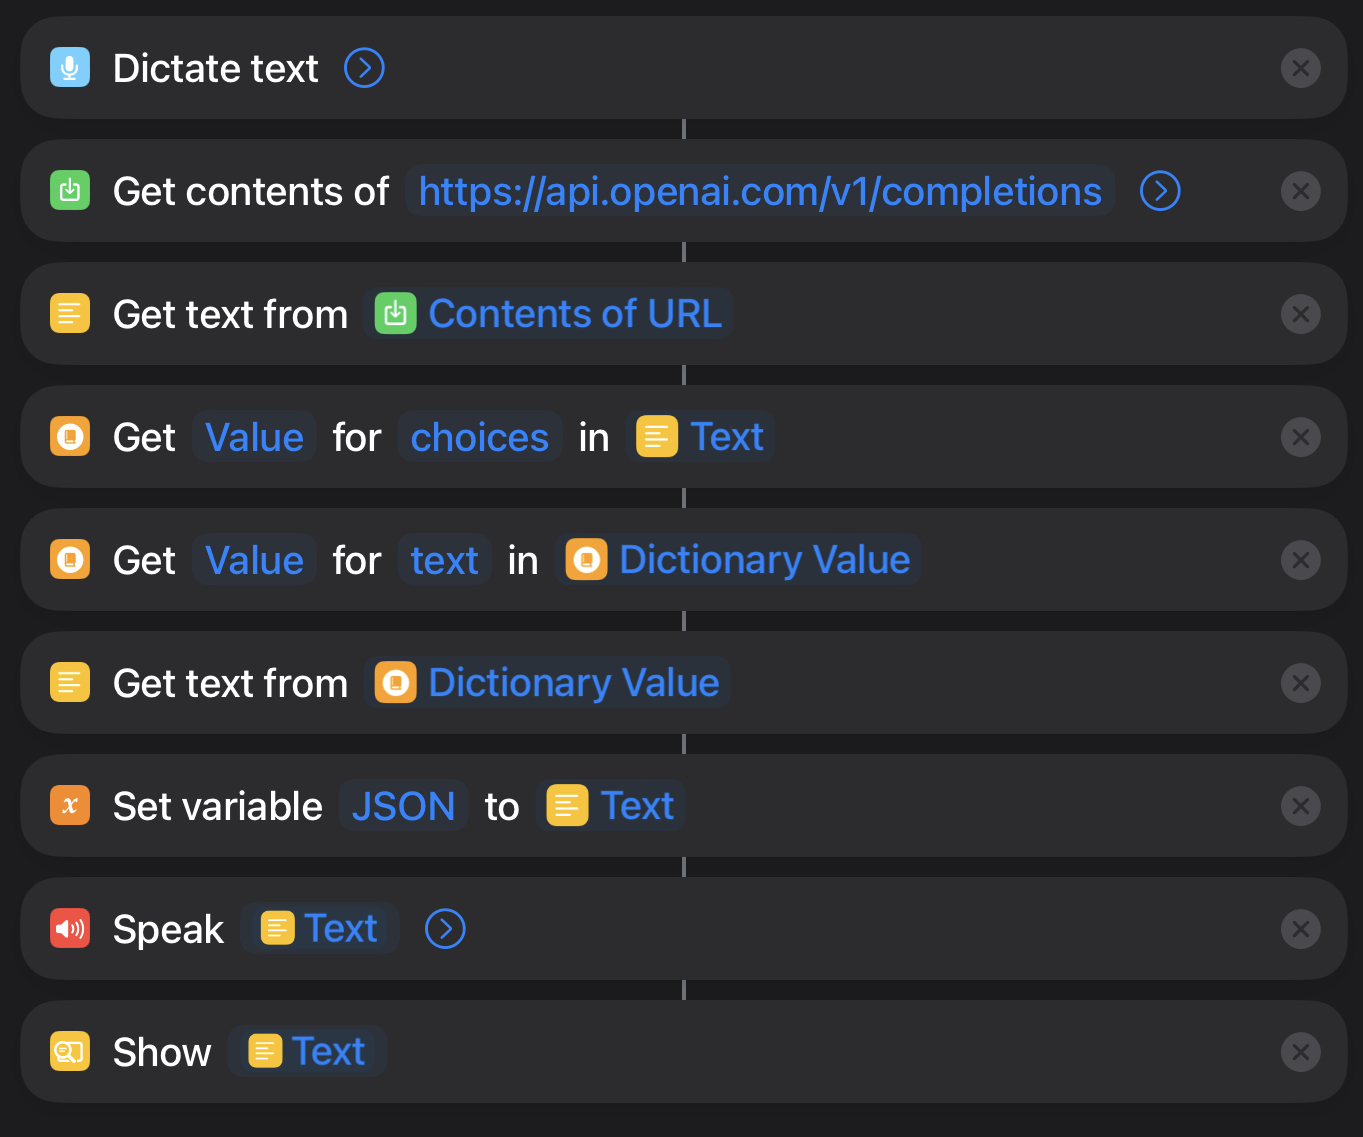
Task: Remove the Show Text action
Action: [x=1300, y=1051]
